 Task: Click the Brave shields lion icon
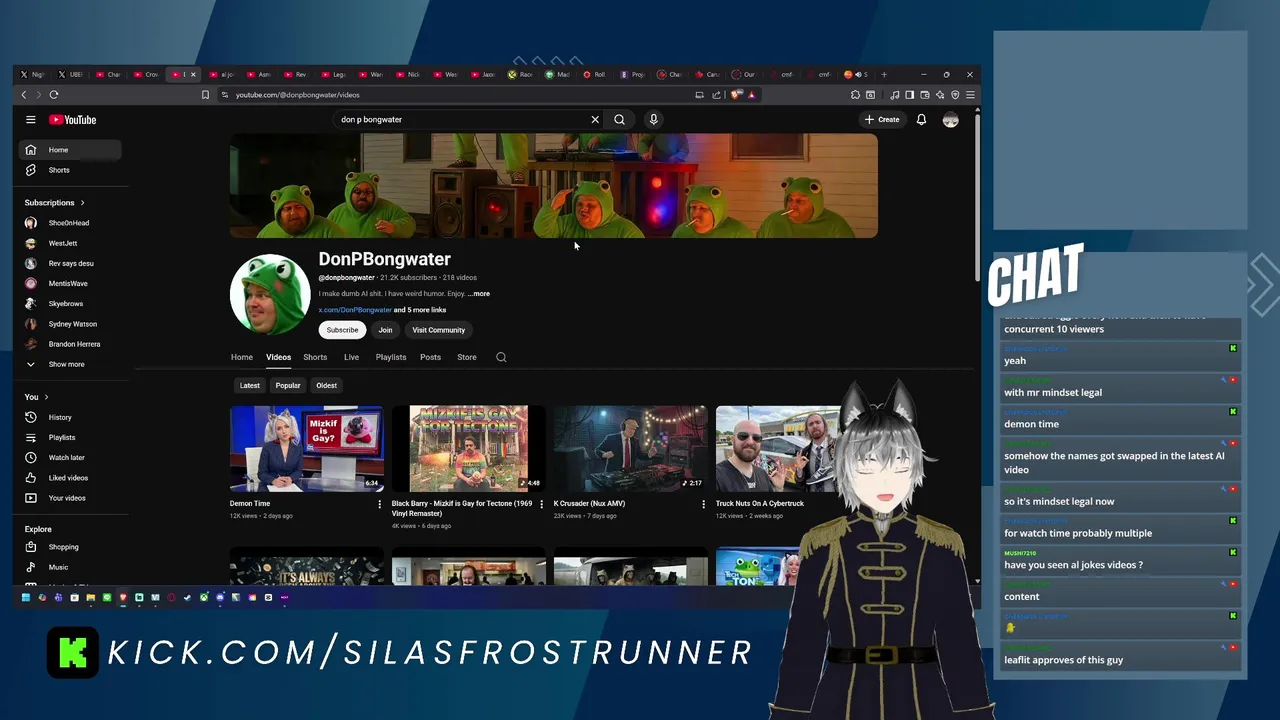click(x=737, y=95)
